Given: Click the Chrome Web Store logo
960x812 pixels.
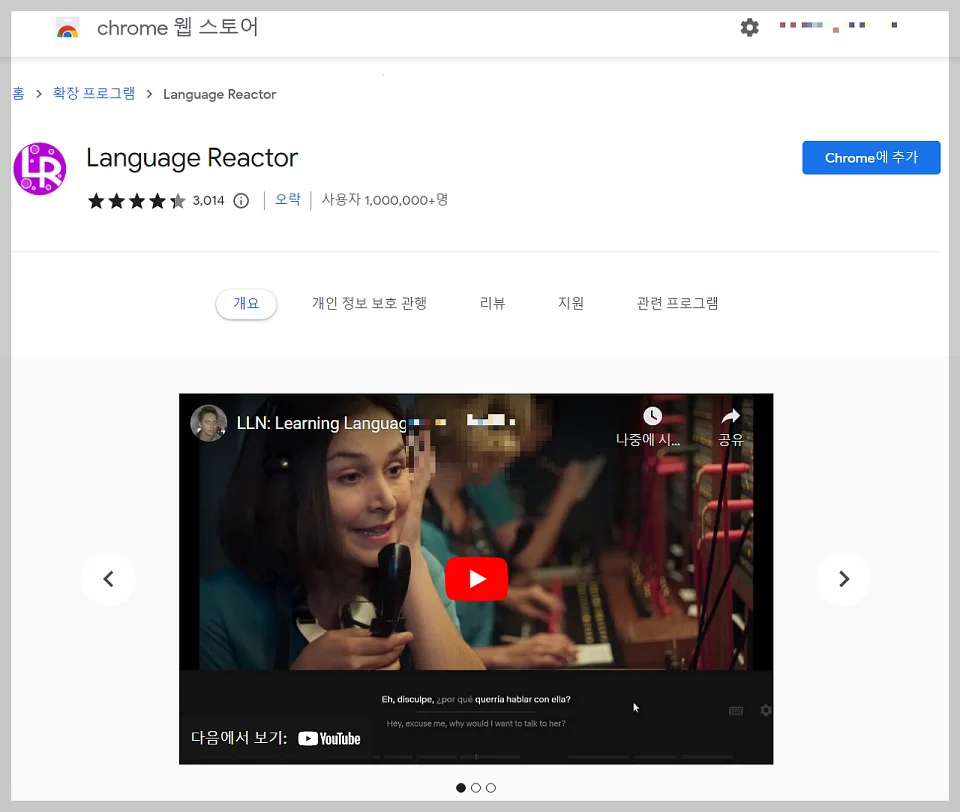Looking at the screenshot, I should pyautogui.click(x=66, y=27).
